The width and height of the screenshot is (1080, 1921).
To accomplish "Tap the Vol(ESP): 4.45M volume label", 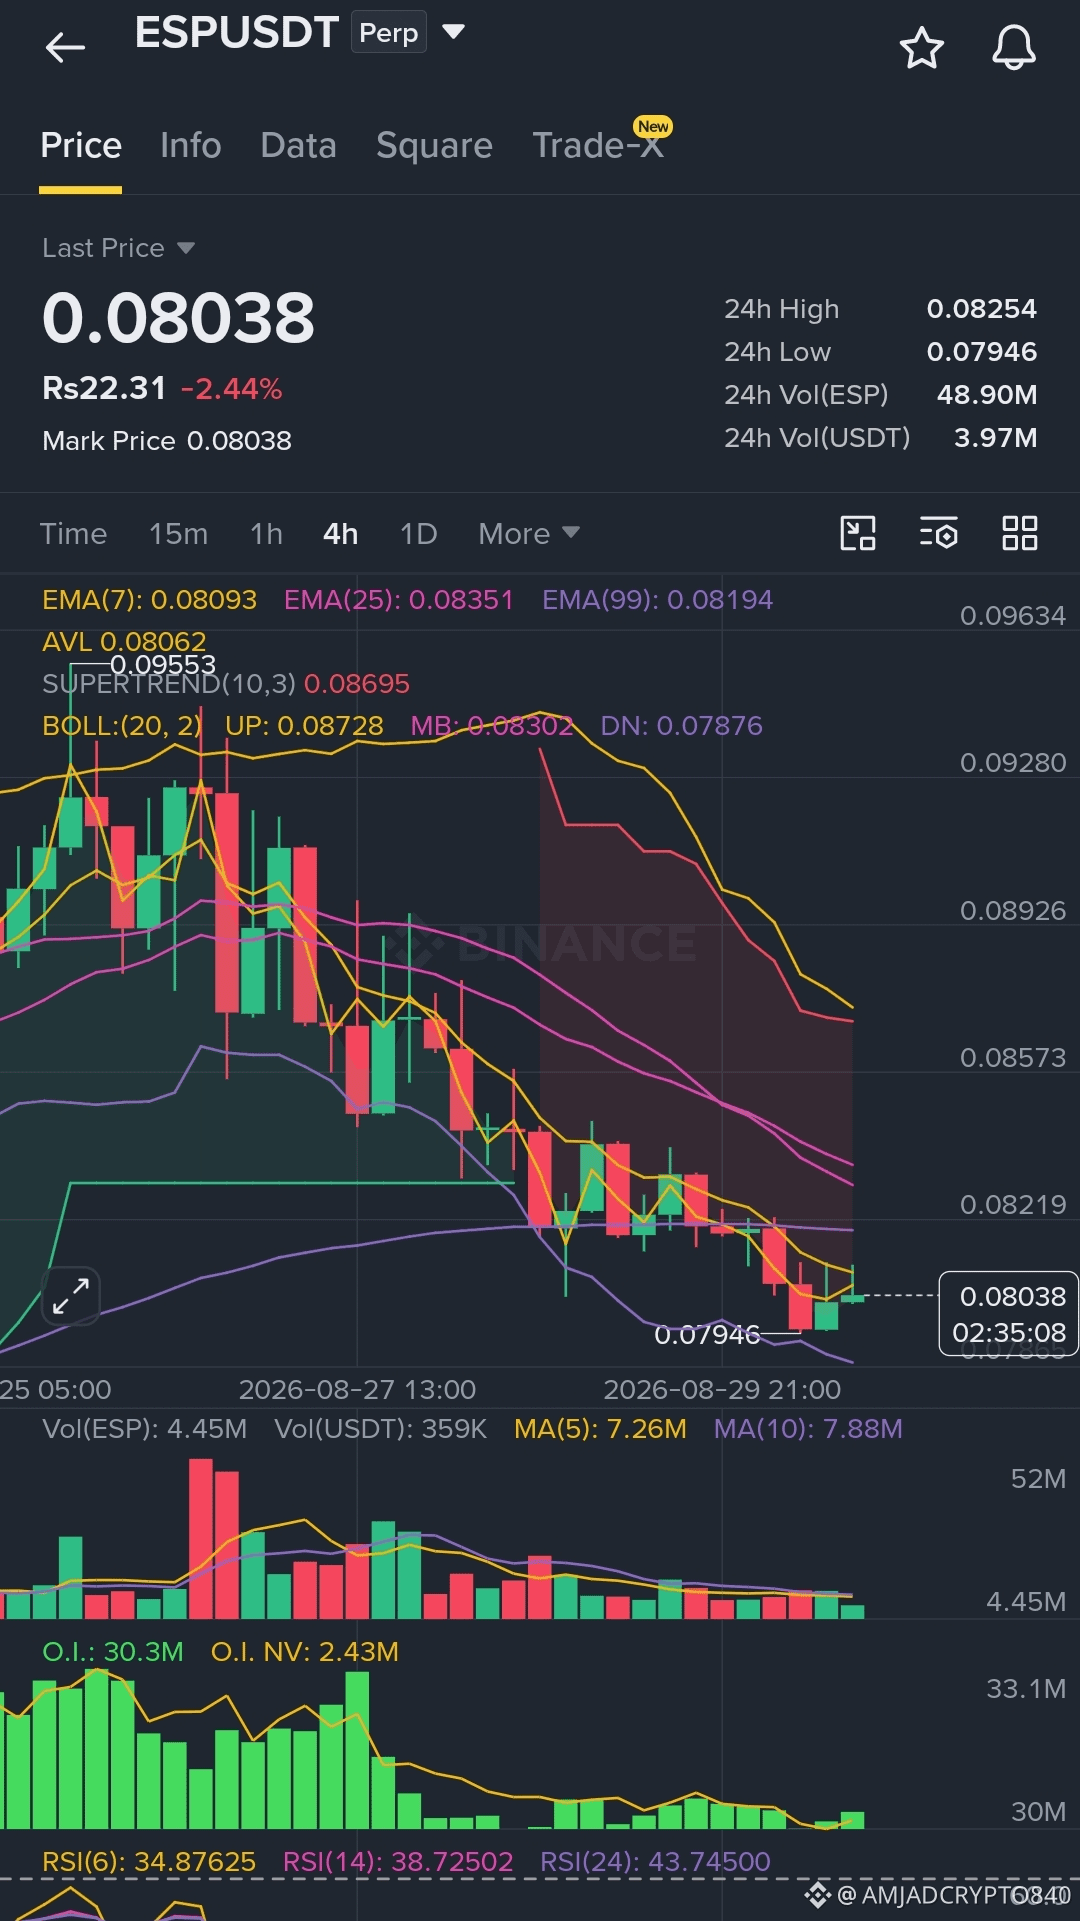I will click(144, 1428).
